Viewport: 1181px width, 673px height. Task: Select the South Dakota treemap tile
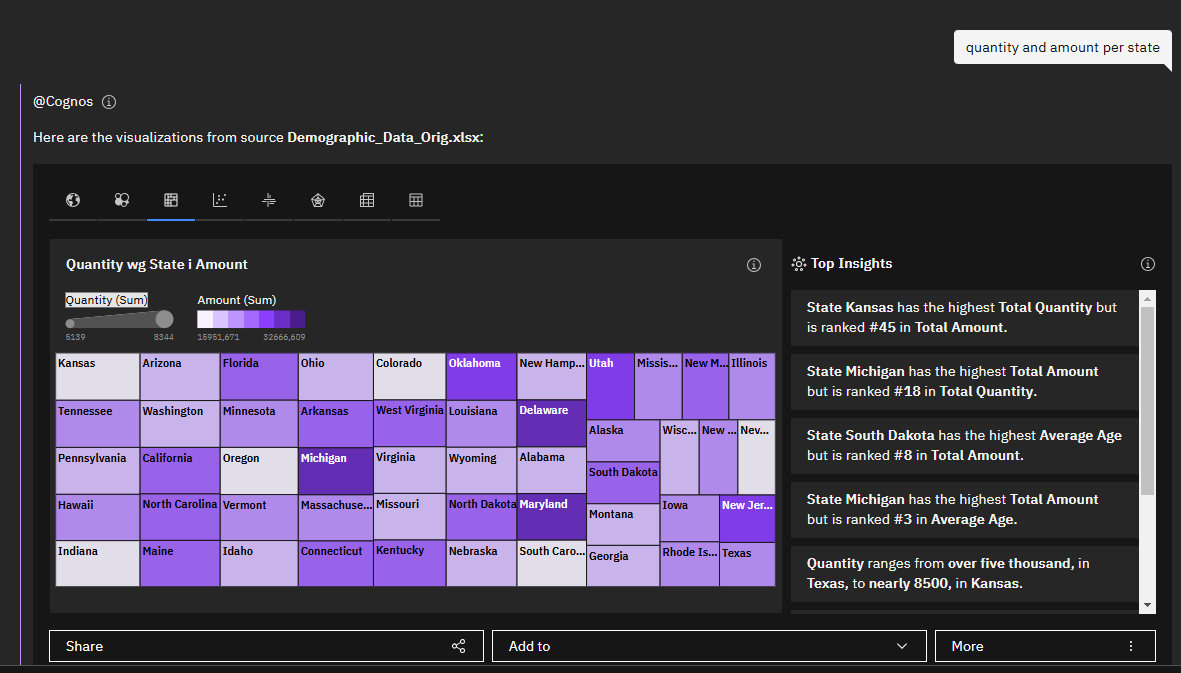[x=623, y=483]
